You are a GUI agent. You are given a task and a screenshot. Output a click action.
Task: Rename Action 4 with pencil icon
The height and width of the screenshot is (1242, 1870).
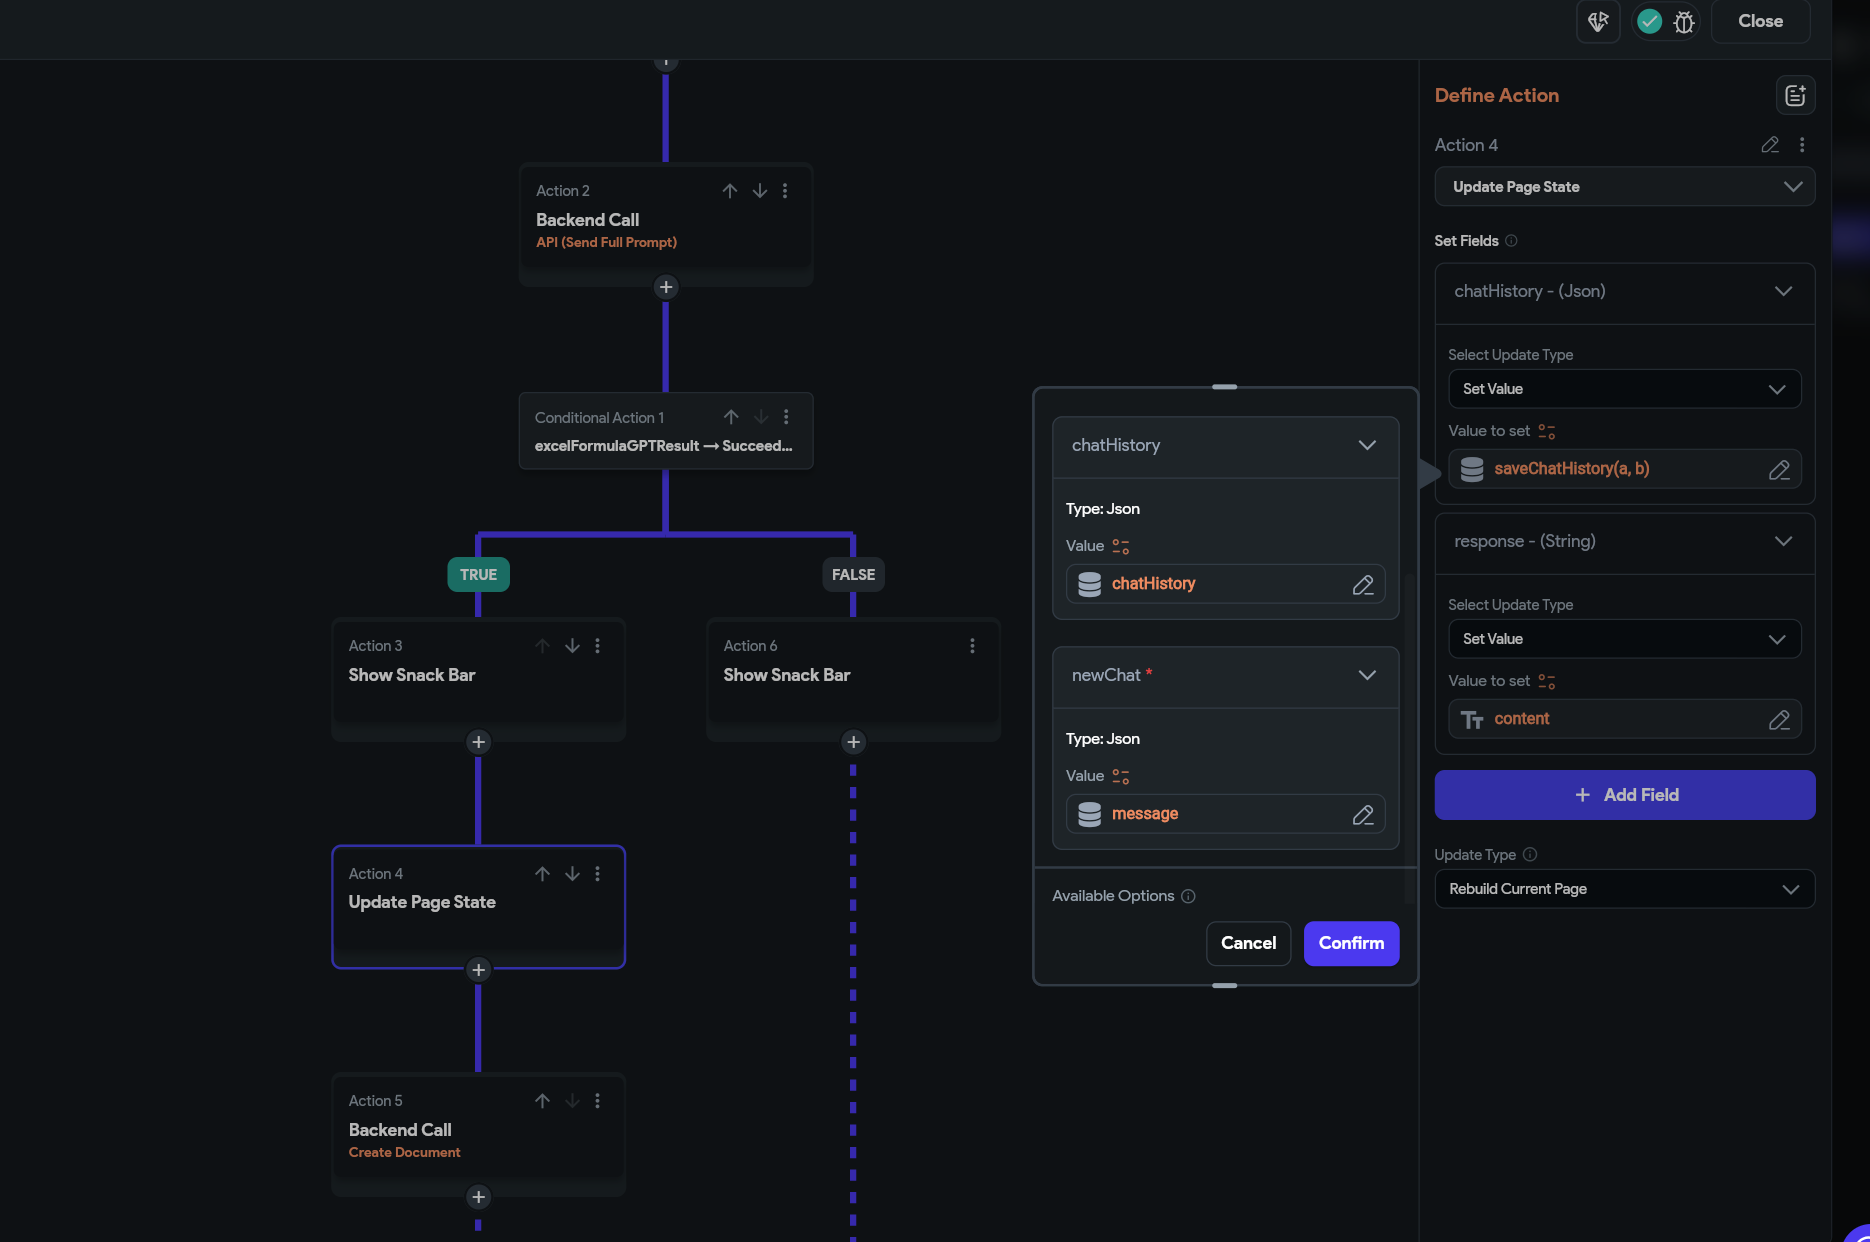pos(1770,145)
